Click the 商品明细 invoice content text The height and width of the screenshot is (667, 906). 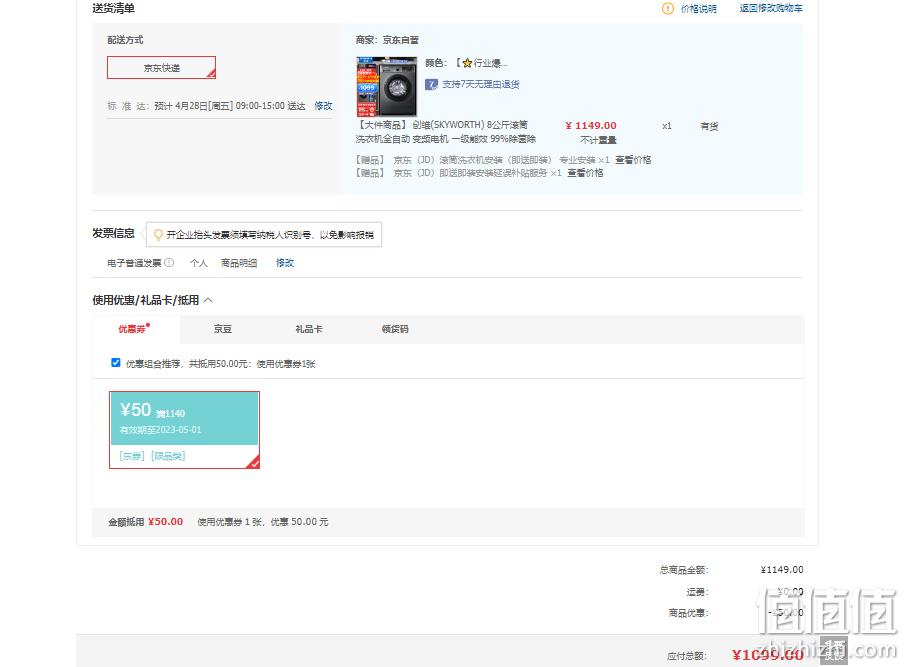pos(239,262)
